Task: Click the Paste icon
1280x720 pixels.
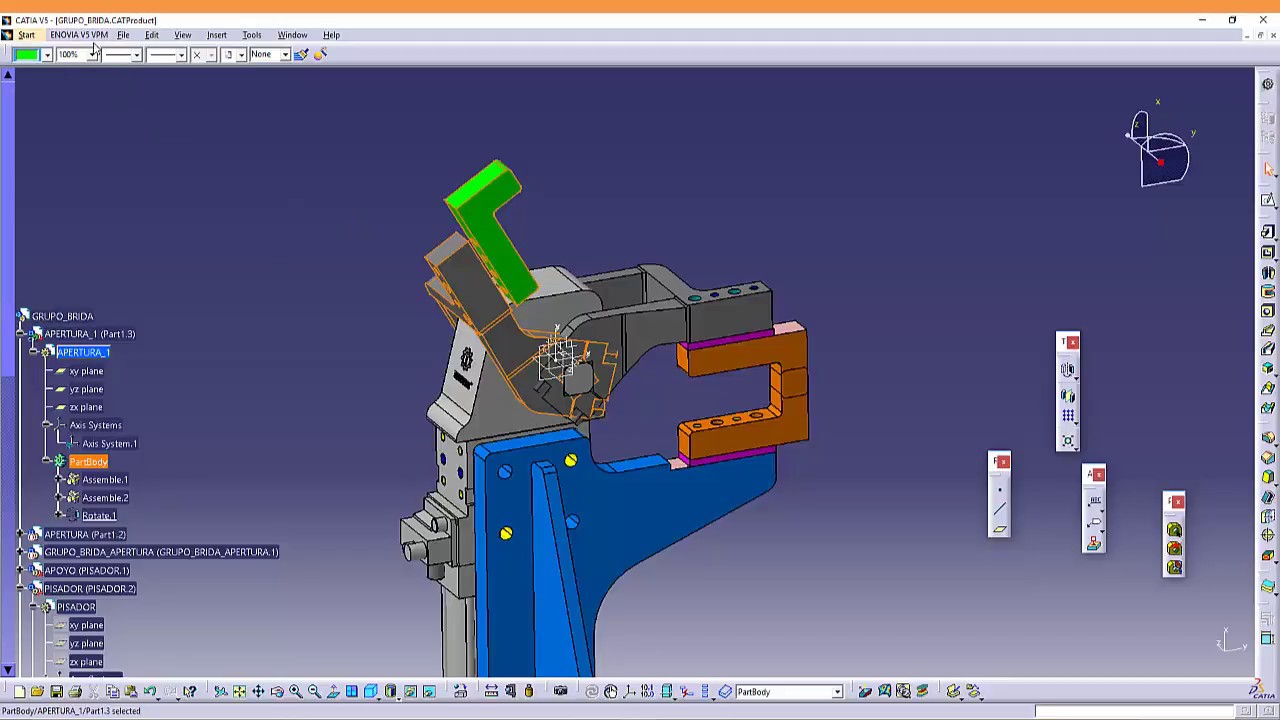Action: click(130, 691)
